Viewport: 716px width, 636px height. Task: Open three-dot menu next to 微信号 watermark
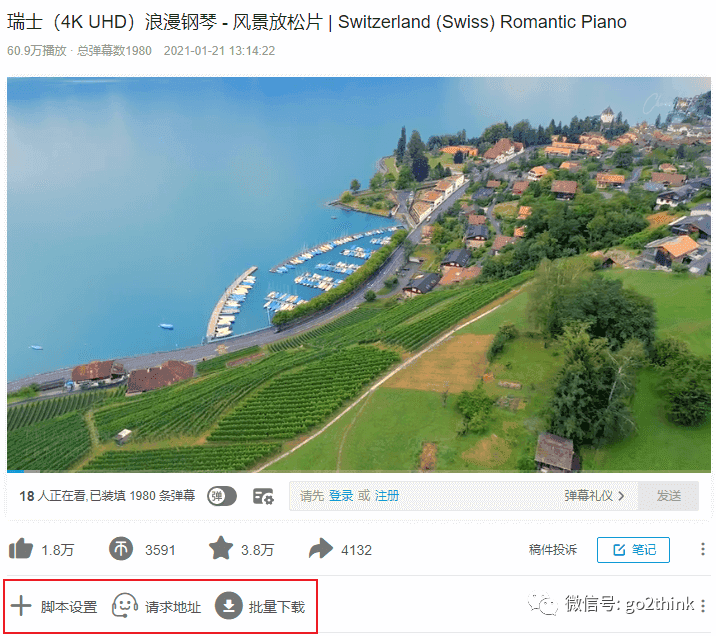[x=703, y=606]
